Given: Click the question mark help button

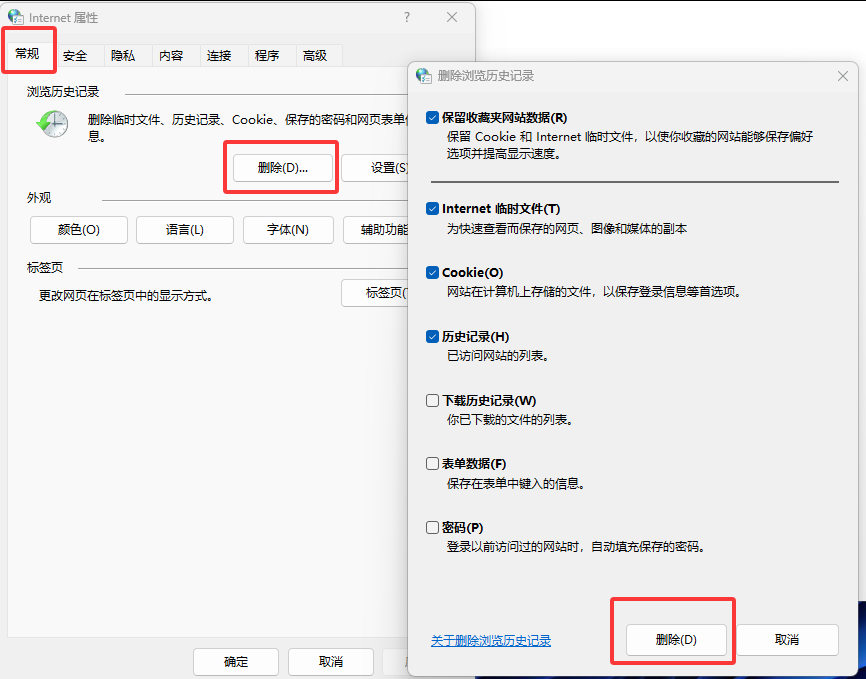Looking at the screenshot, I should pyautogui.click(x=407, y=18).
